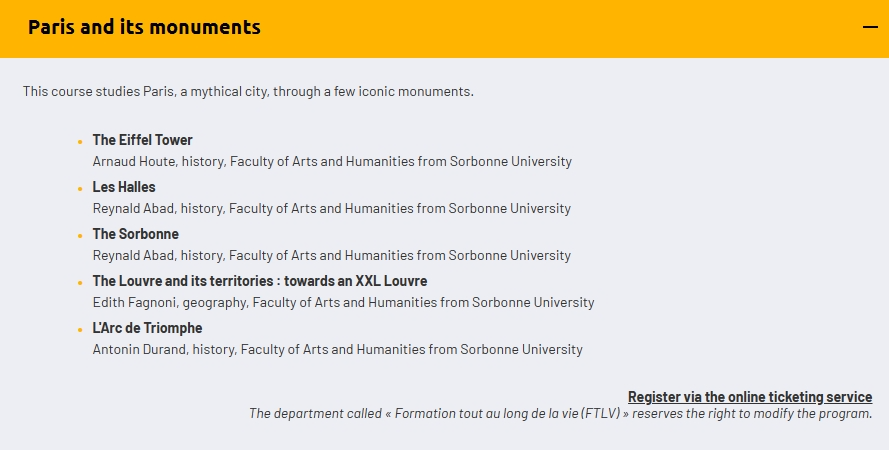
Task: Click the Antonin Durand lecturer line
Action: [x=337, y=350]
